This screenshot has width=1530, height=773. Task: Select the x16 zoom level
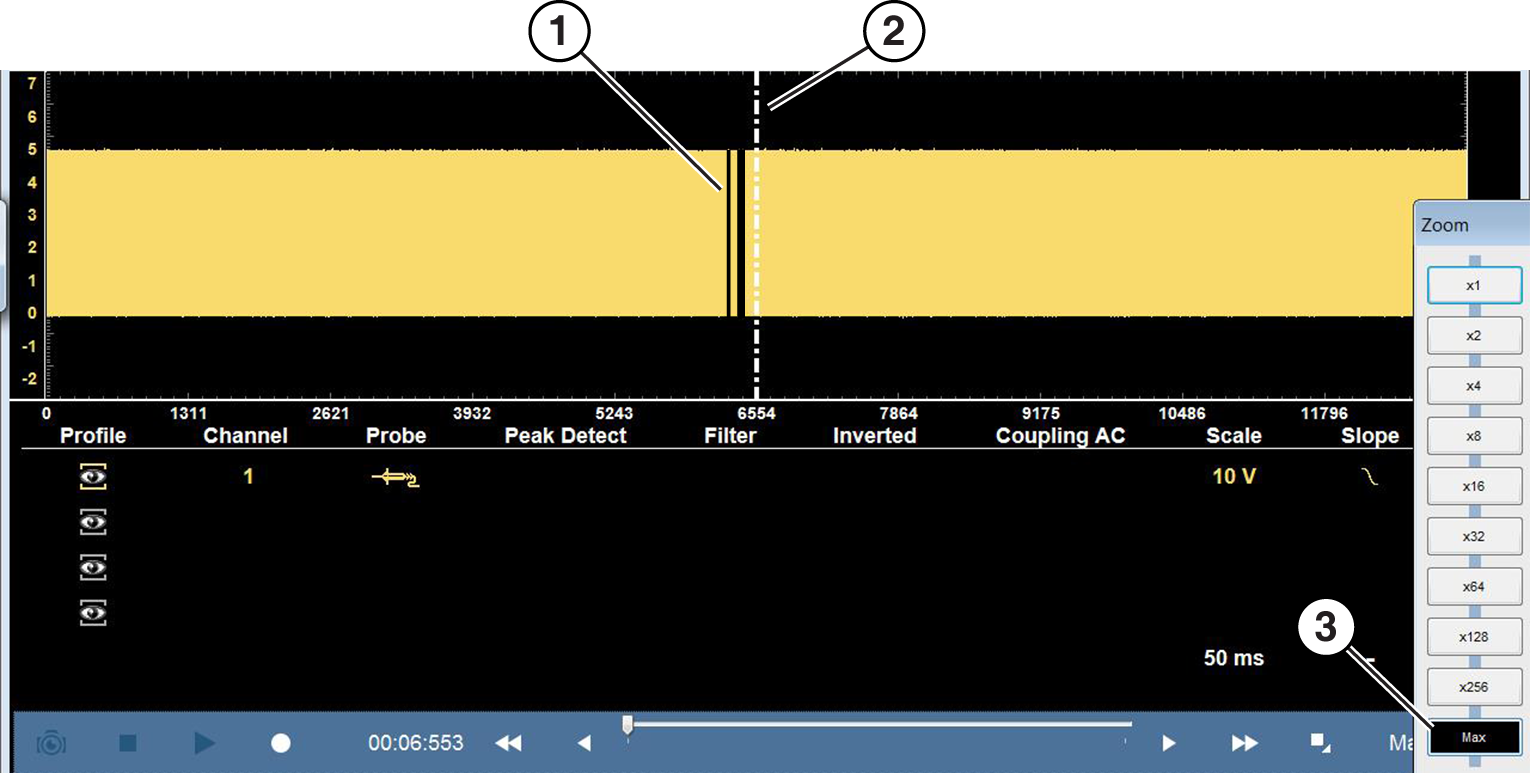coord(1473,486)
